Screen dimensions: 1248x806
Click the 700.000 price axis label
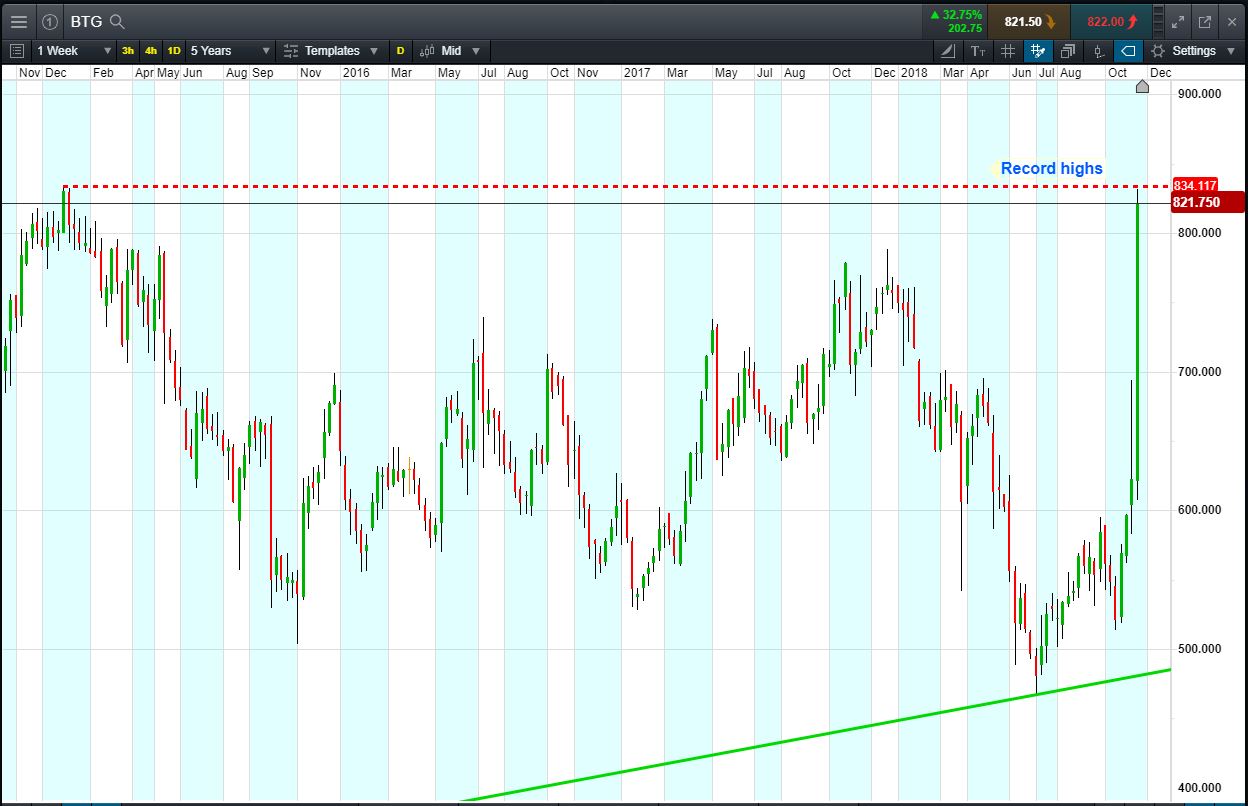(1199, 371)
